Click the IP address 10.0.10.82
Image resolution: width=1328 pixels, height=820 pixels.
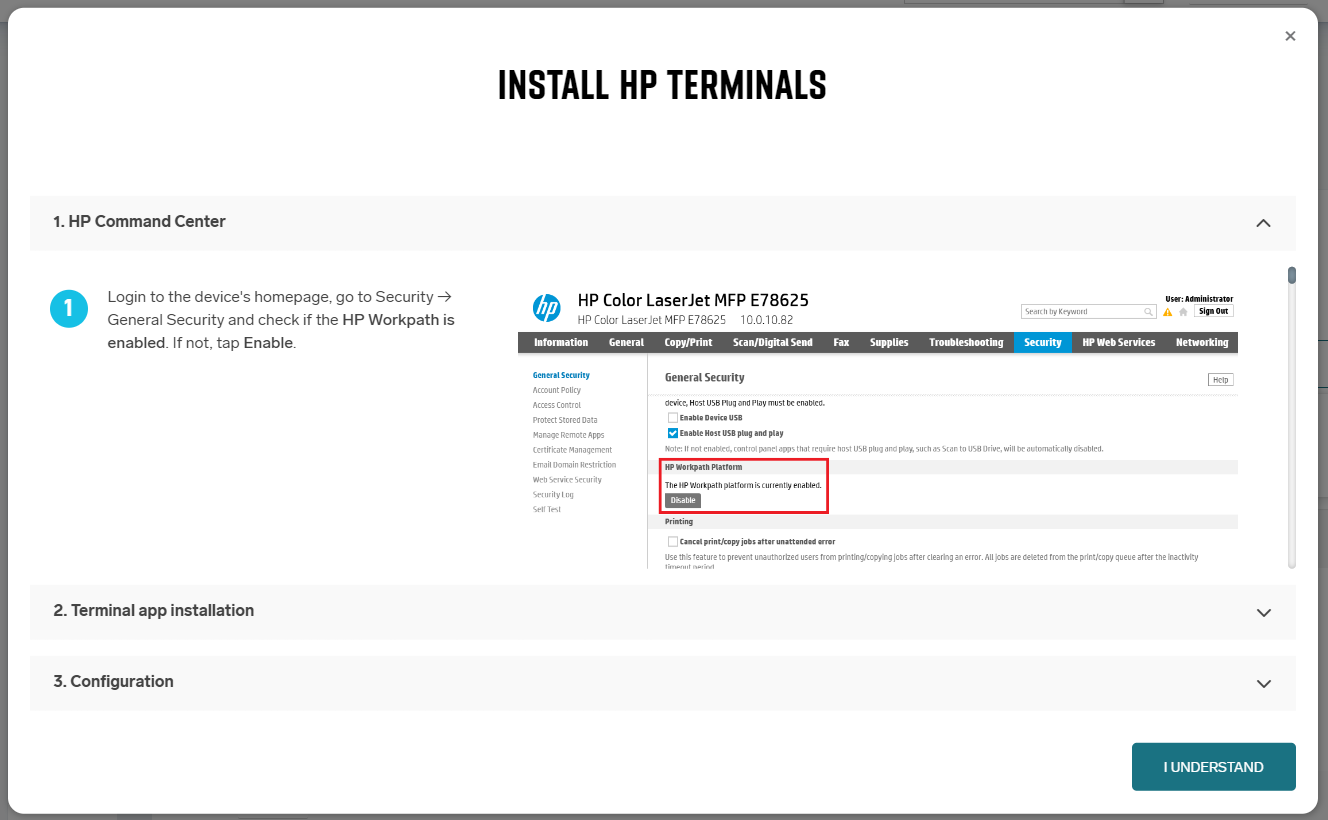pos(766,320)
